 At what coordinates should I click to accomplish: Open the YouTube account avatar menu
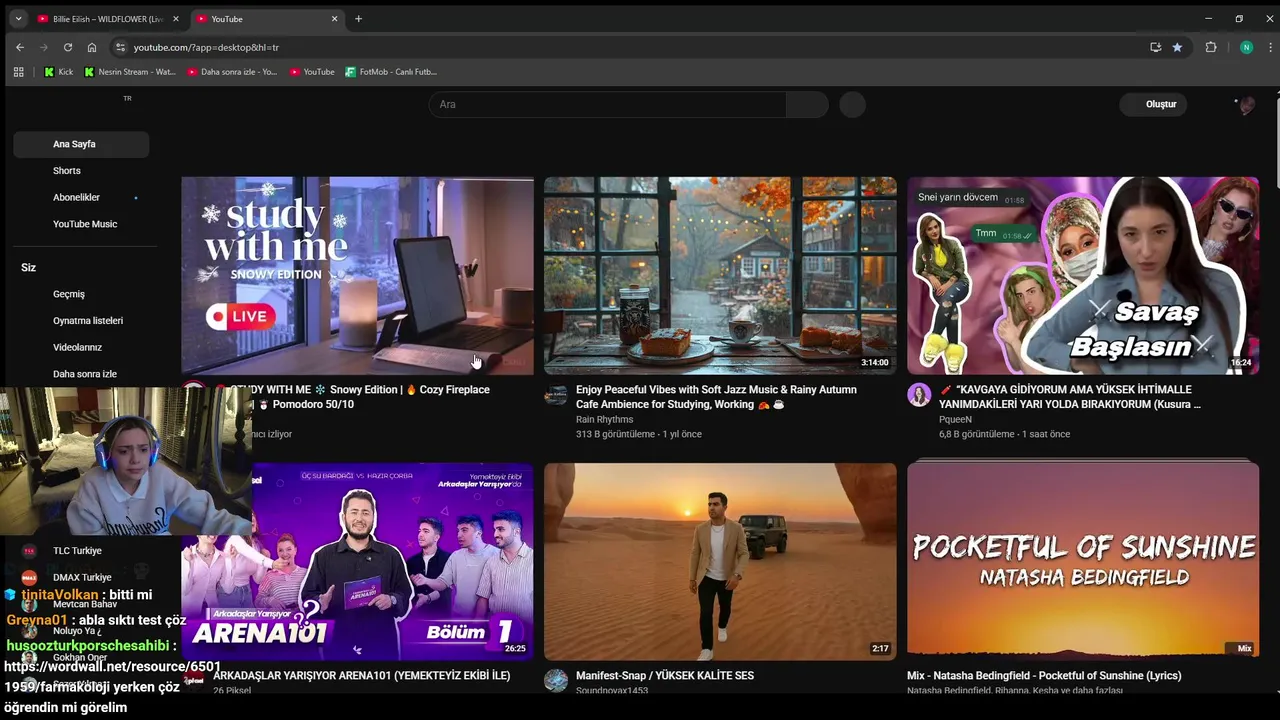pyautogui.click(x=1245, y=105)
